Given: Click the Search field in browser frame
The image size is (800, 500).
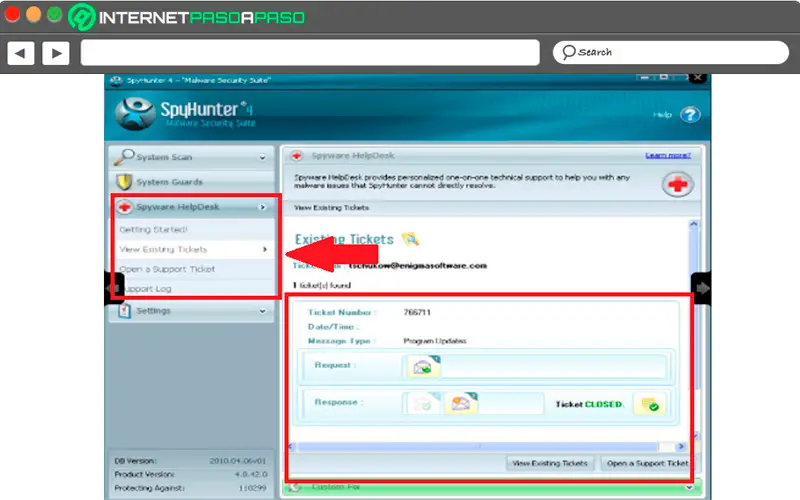Looking at the screenshot, I should pos(670,53).
